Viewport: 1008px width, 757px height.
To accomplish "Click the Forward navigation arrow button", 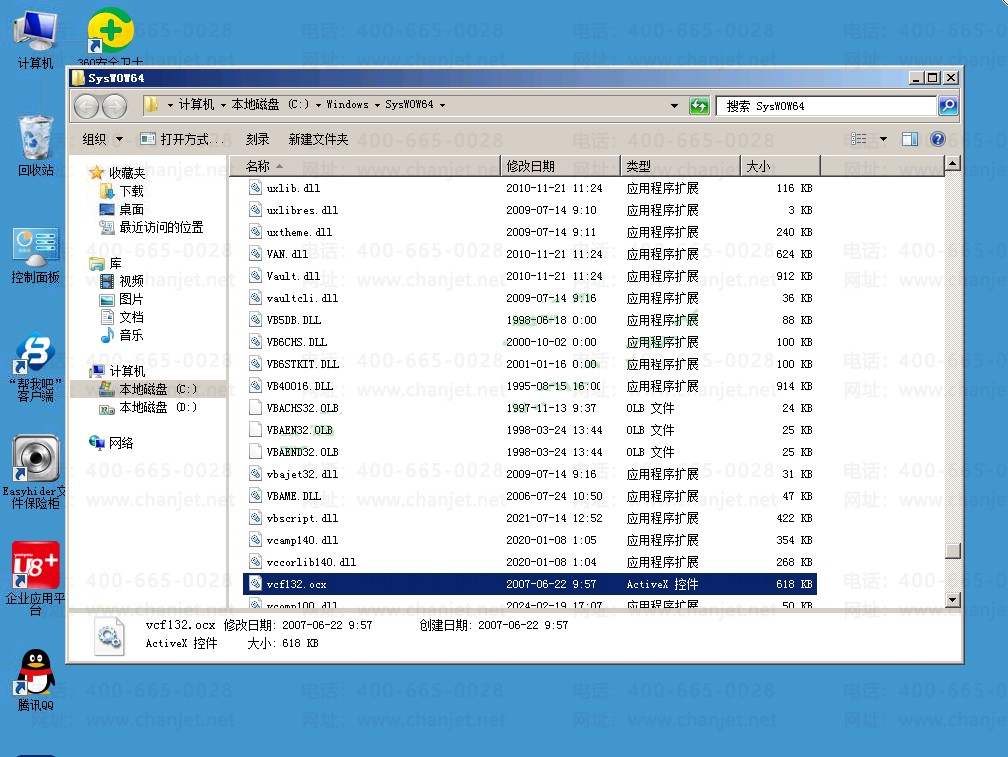I will coord(114,106).
